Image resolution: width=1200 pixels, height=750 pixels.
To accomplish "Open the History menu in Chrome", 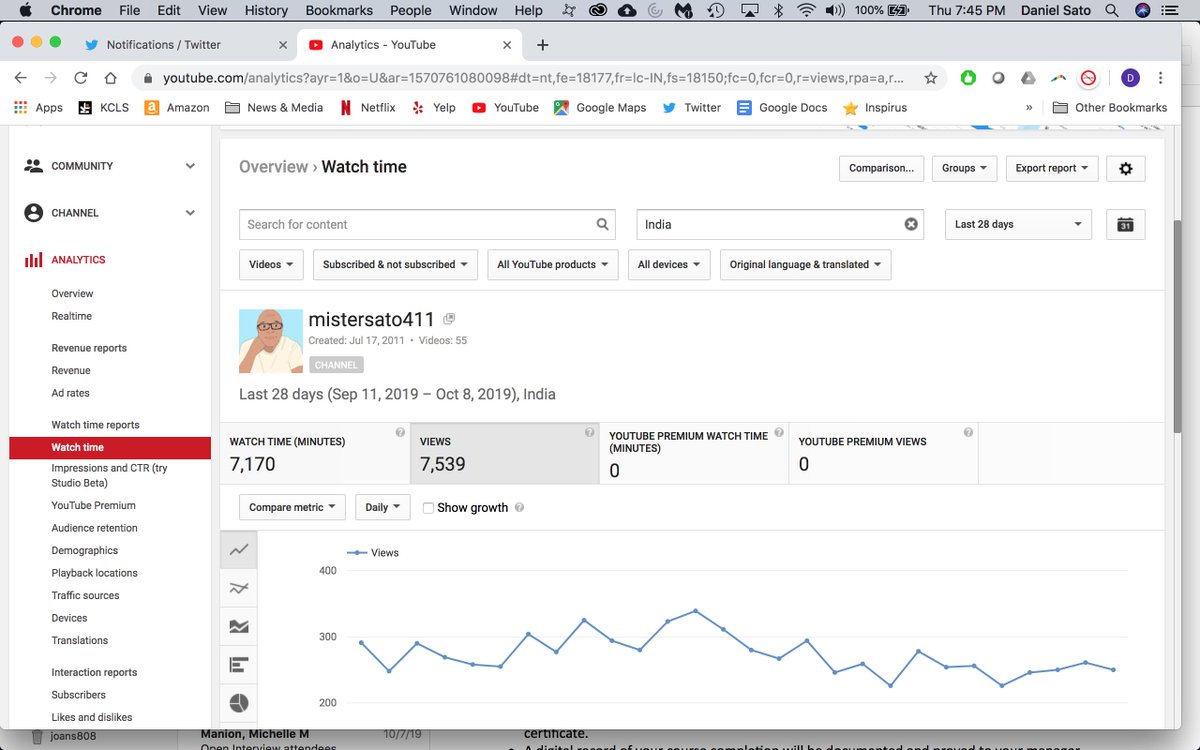I will (266, 10).
